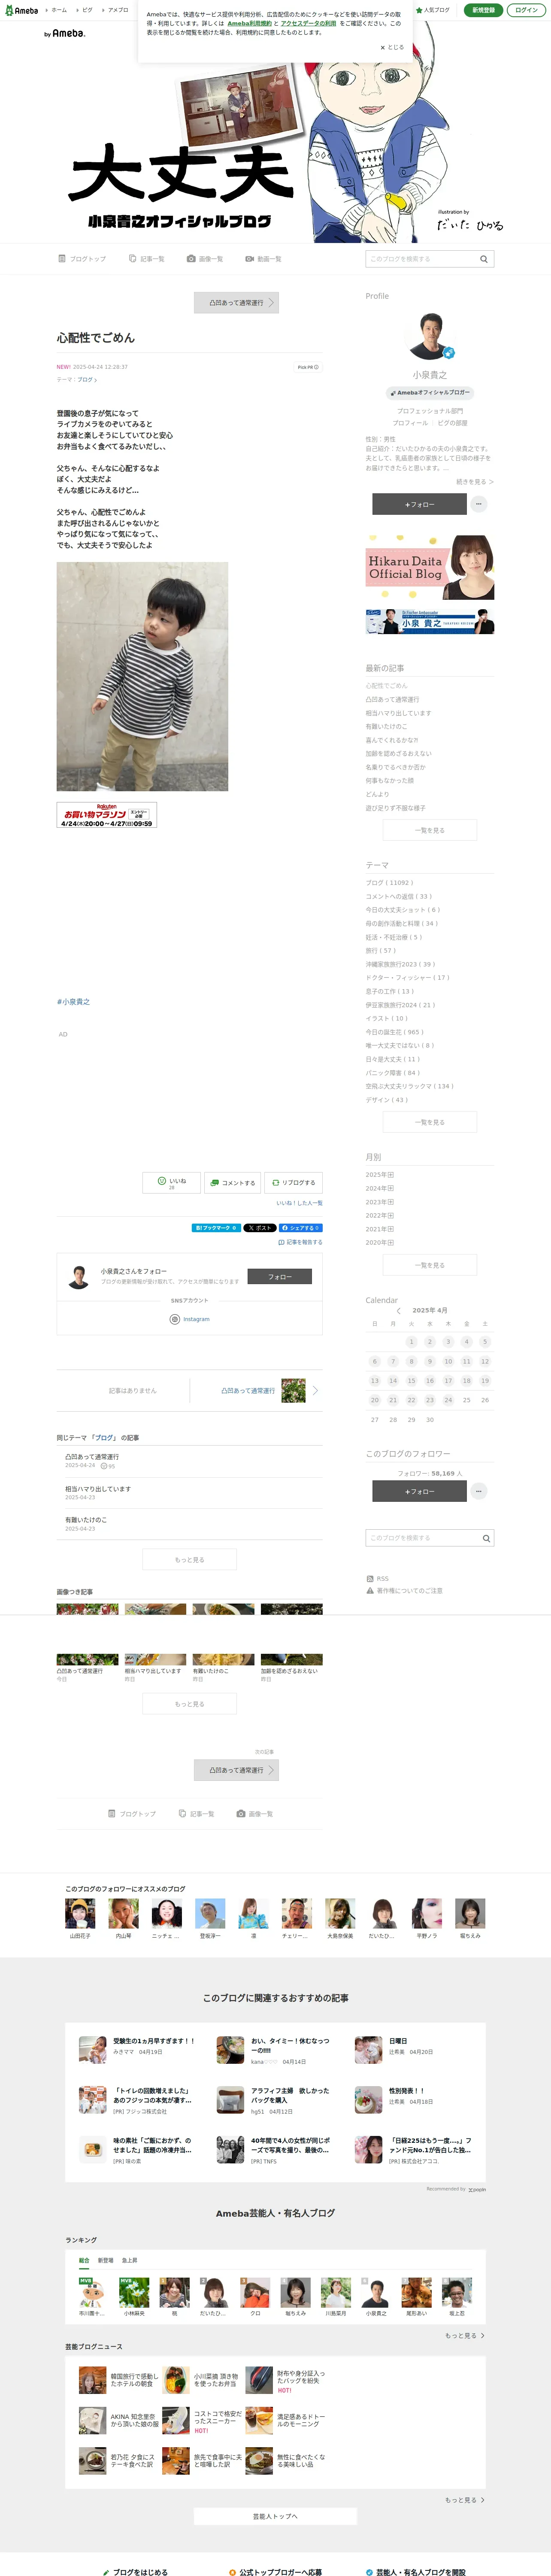Open recommended blogger 山田花子

(x=80, y=1919)
